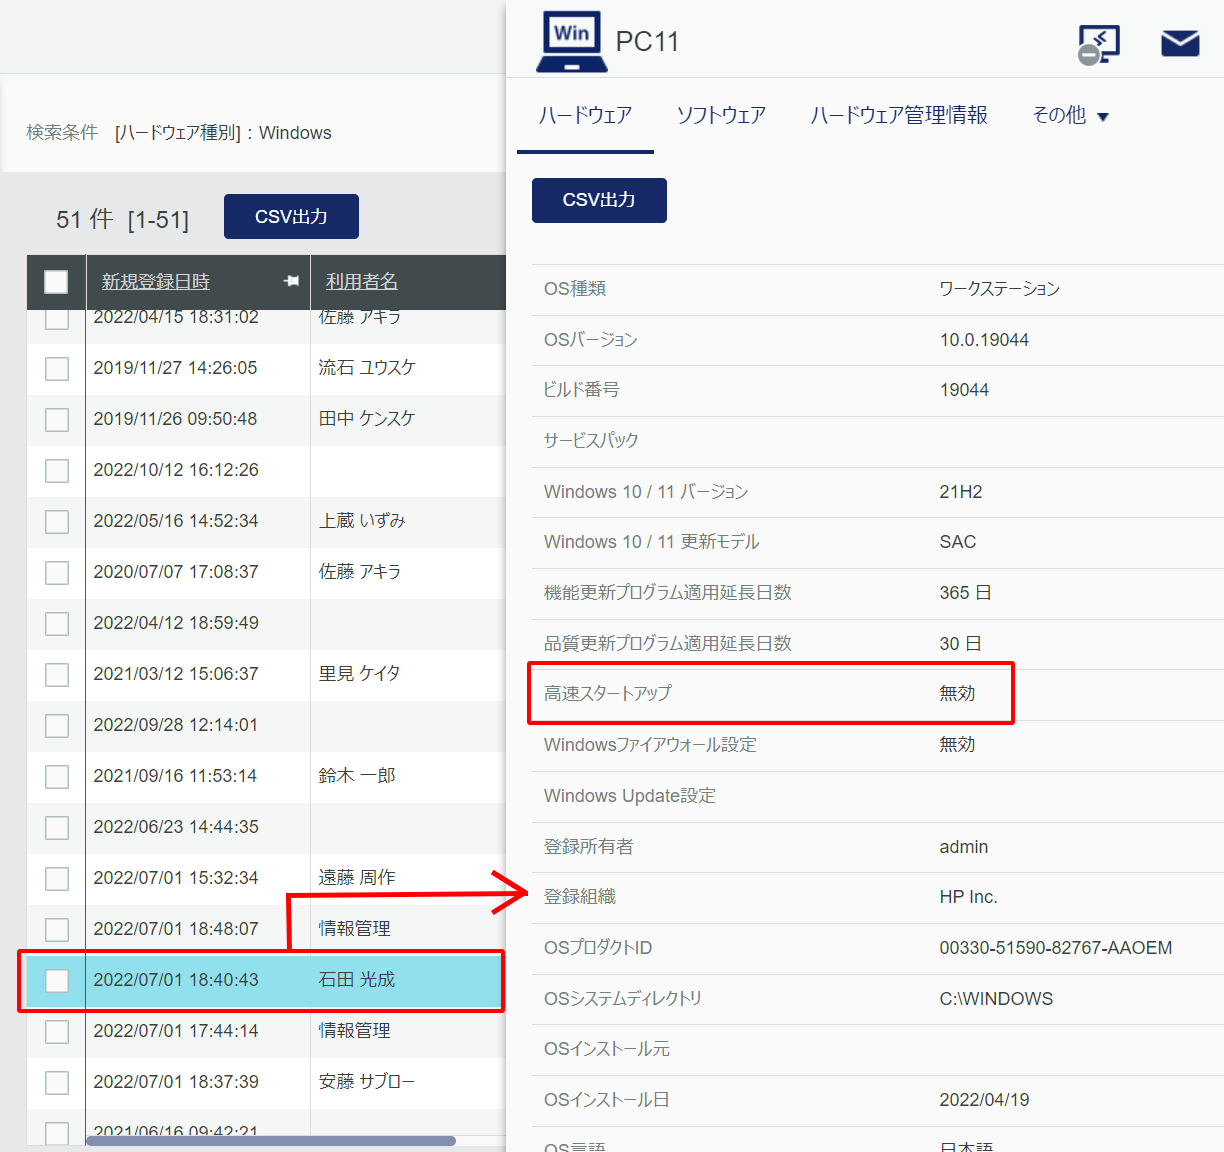
Task: Click the Windows Update設定 label
Action: [x=630, y=796]
